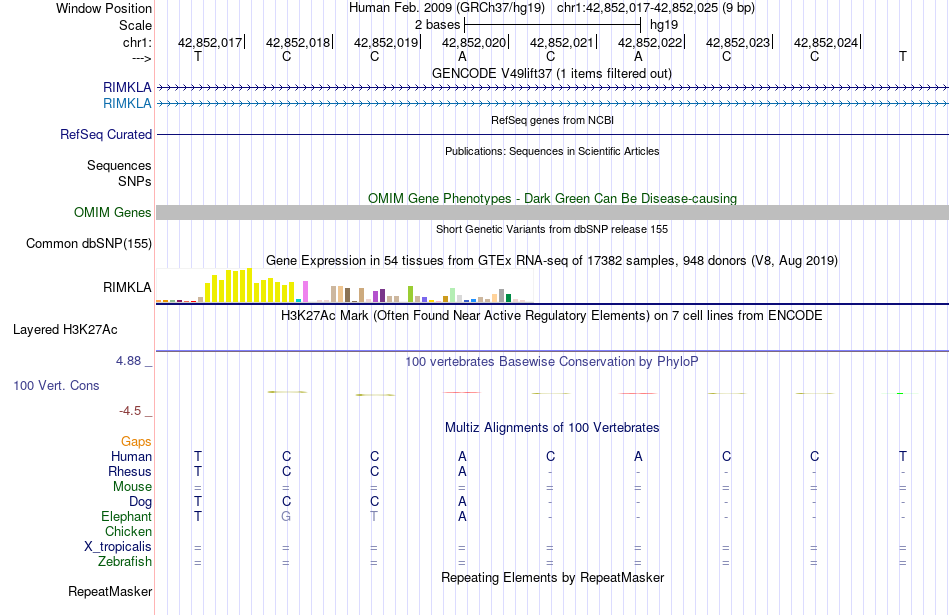Click the pink bar in the GTEx chart
The image size is (950, 615).
tap(305, 291)
